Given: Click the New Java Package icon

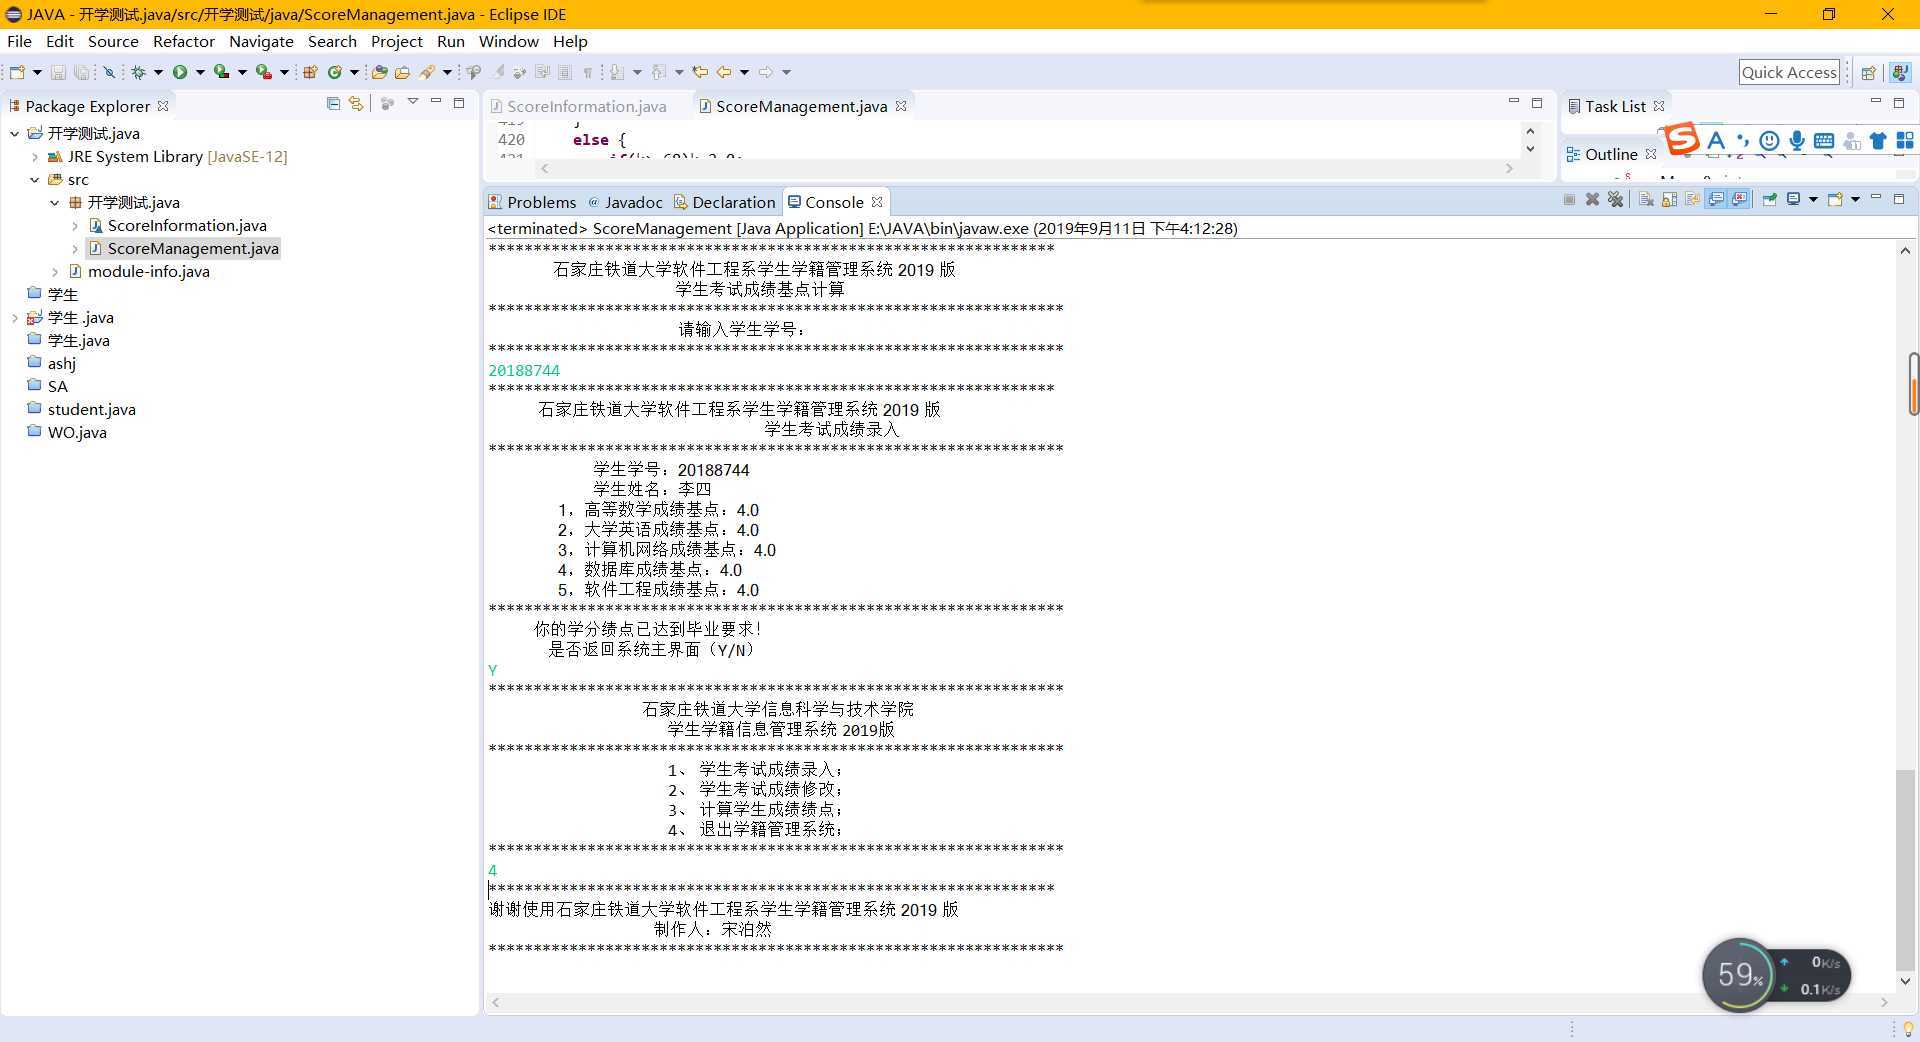Looking at the screenshot, I should click(310, 72).
